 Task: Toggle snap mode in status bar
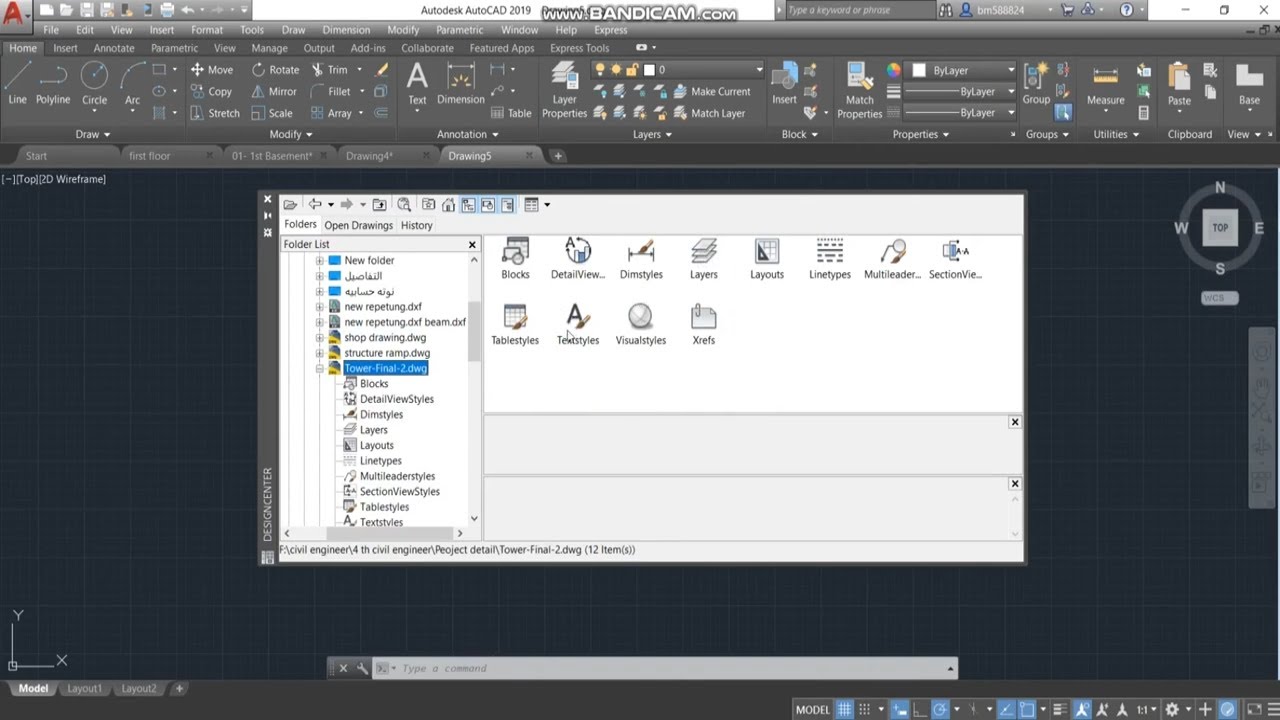point(866,709)
